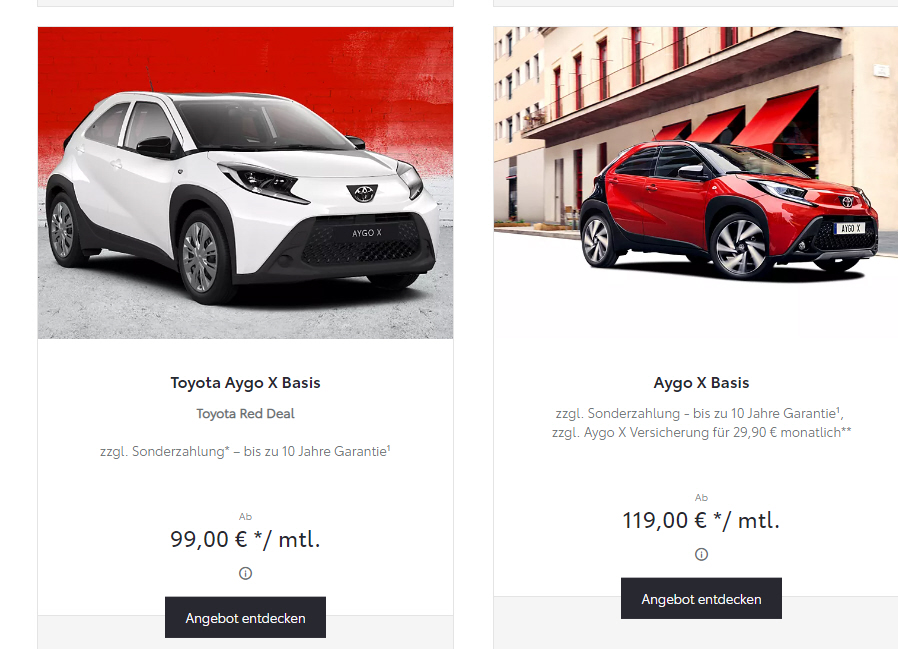Select the Toyota Aygo X Basis heading
The width and height of the screenshot is (898, 649).
[x=245, y=383]
